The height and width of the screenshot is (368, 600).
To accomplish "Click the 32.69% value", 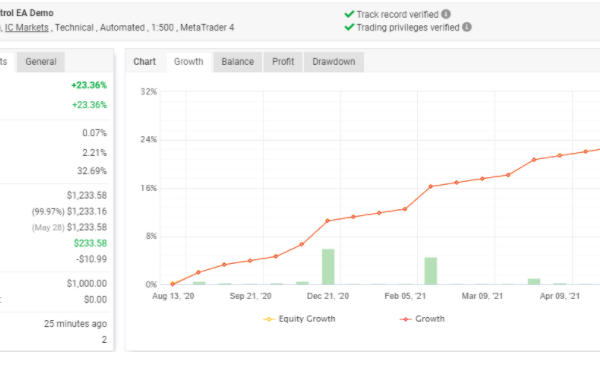I will (92, 171).
